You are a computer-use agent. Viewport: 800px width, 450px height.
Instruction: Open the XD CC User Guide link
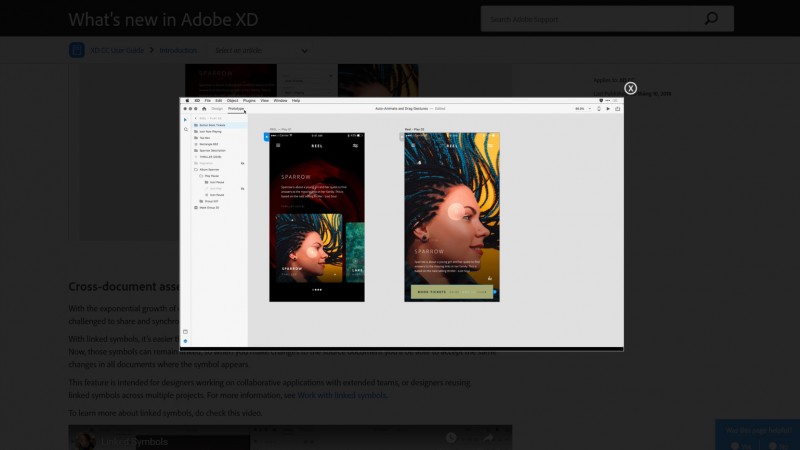[117, 51]
